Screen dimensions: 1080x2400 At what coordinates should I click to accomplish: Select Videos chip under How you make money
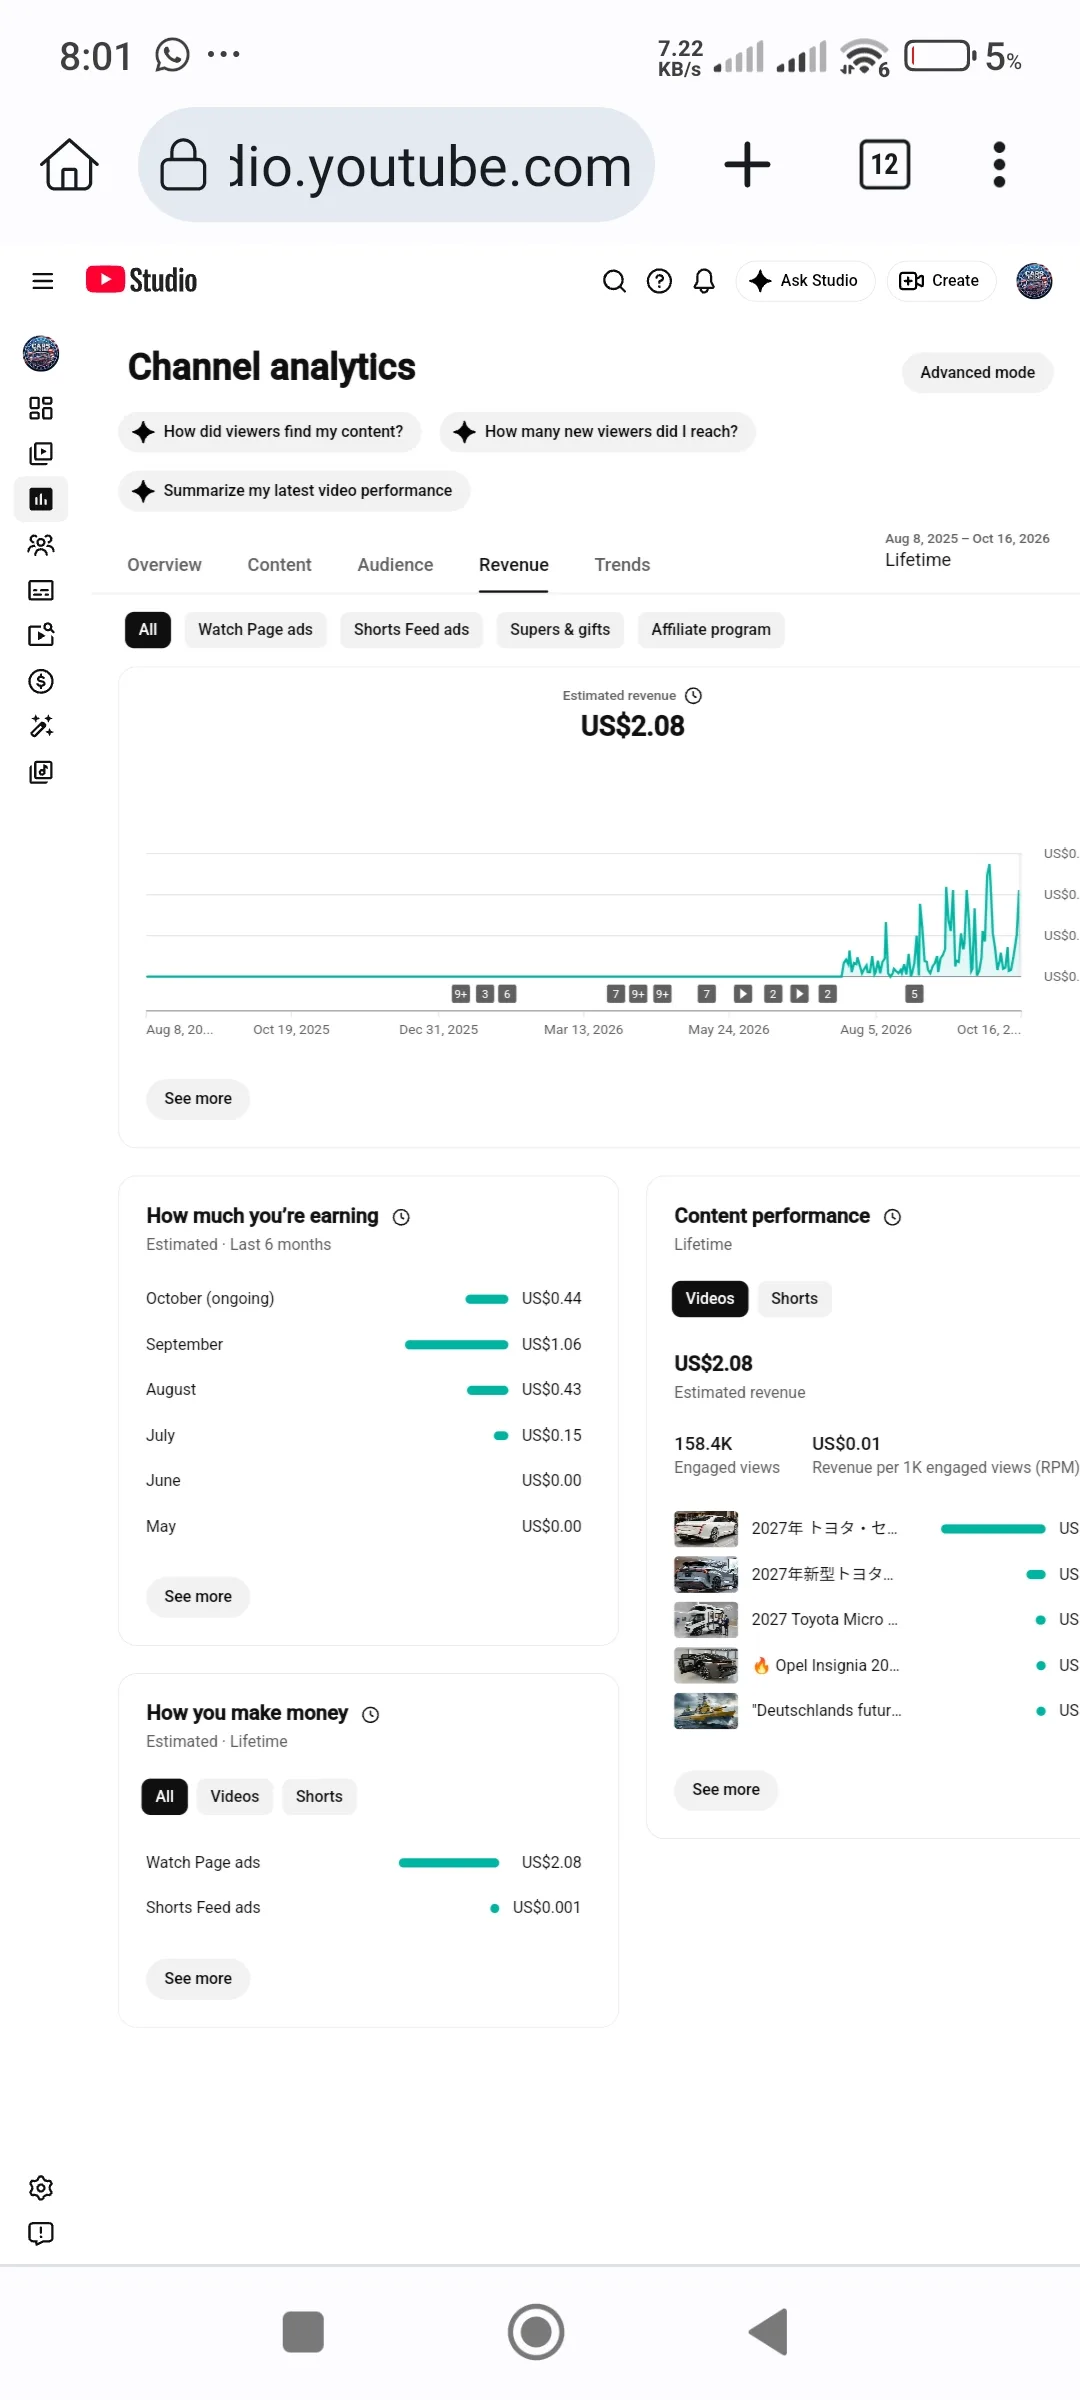point(235,1797)
